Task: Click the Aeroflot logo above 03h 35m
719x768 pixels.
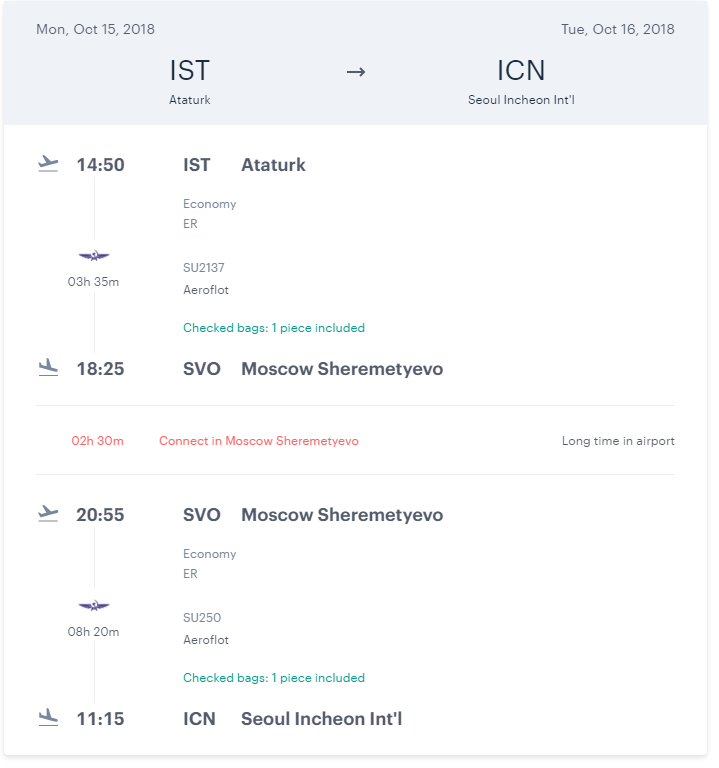Action: [94, 257]
